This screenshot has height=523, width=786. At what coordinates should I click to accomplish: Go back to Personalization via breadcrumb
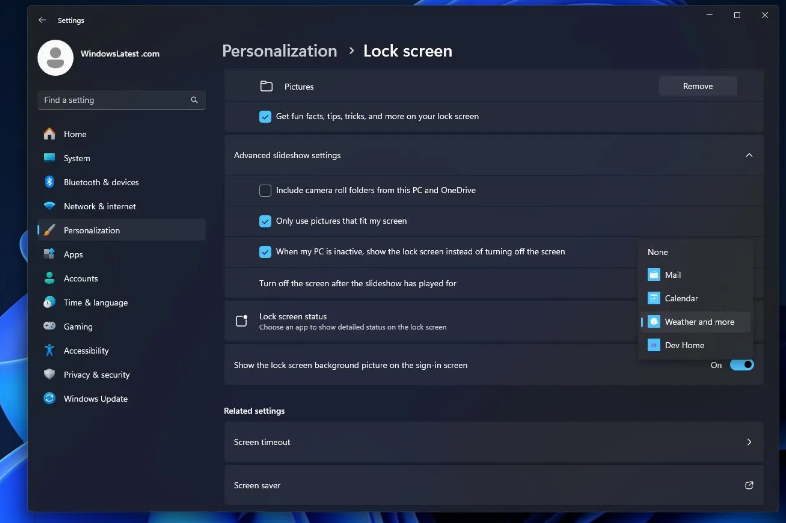click(x=279, y=51)
